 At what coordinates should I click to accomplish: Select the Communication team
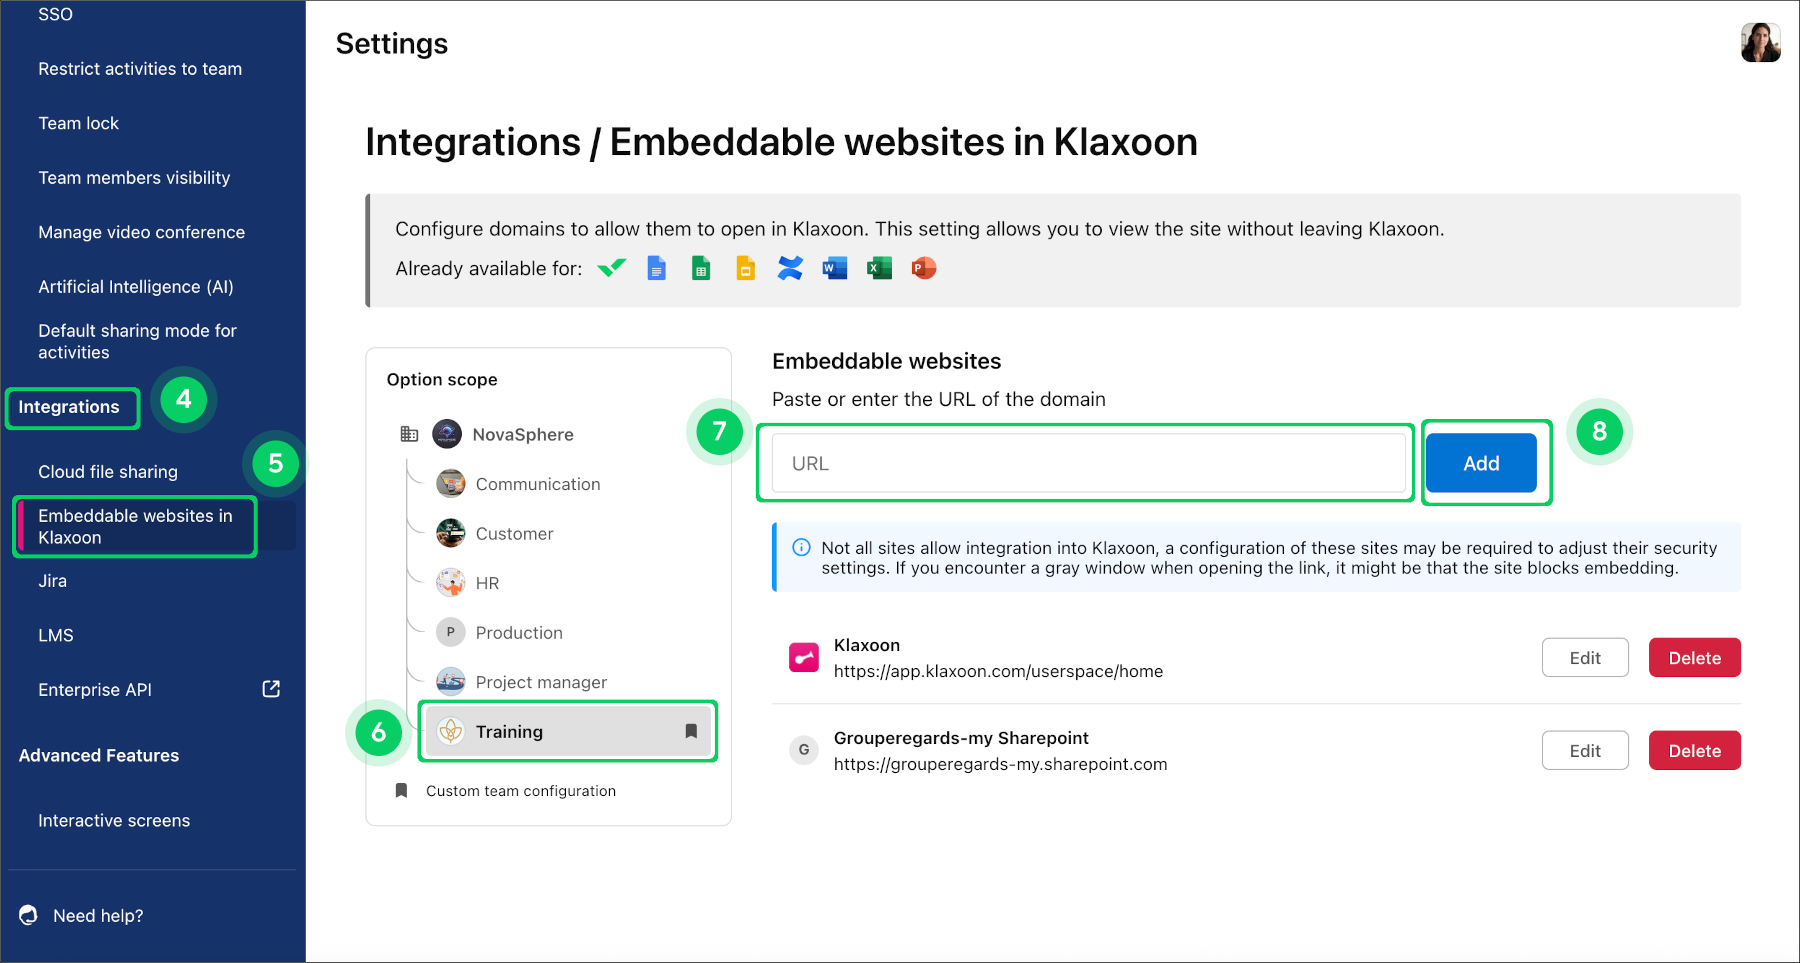click(538, 483)
